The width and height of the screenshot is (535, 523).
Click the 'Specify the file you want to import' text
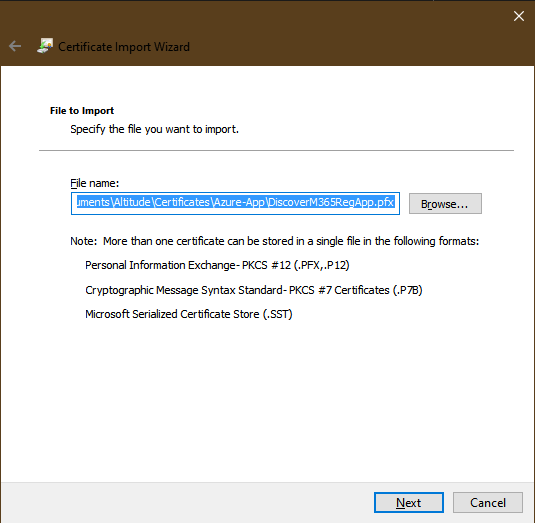pyautogui.click(x=154, y=129)
